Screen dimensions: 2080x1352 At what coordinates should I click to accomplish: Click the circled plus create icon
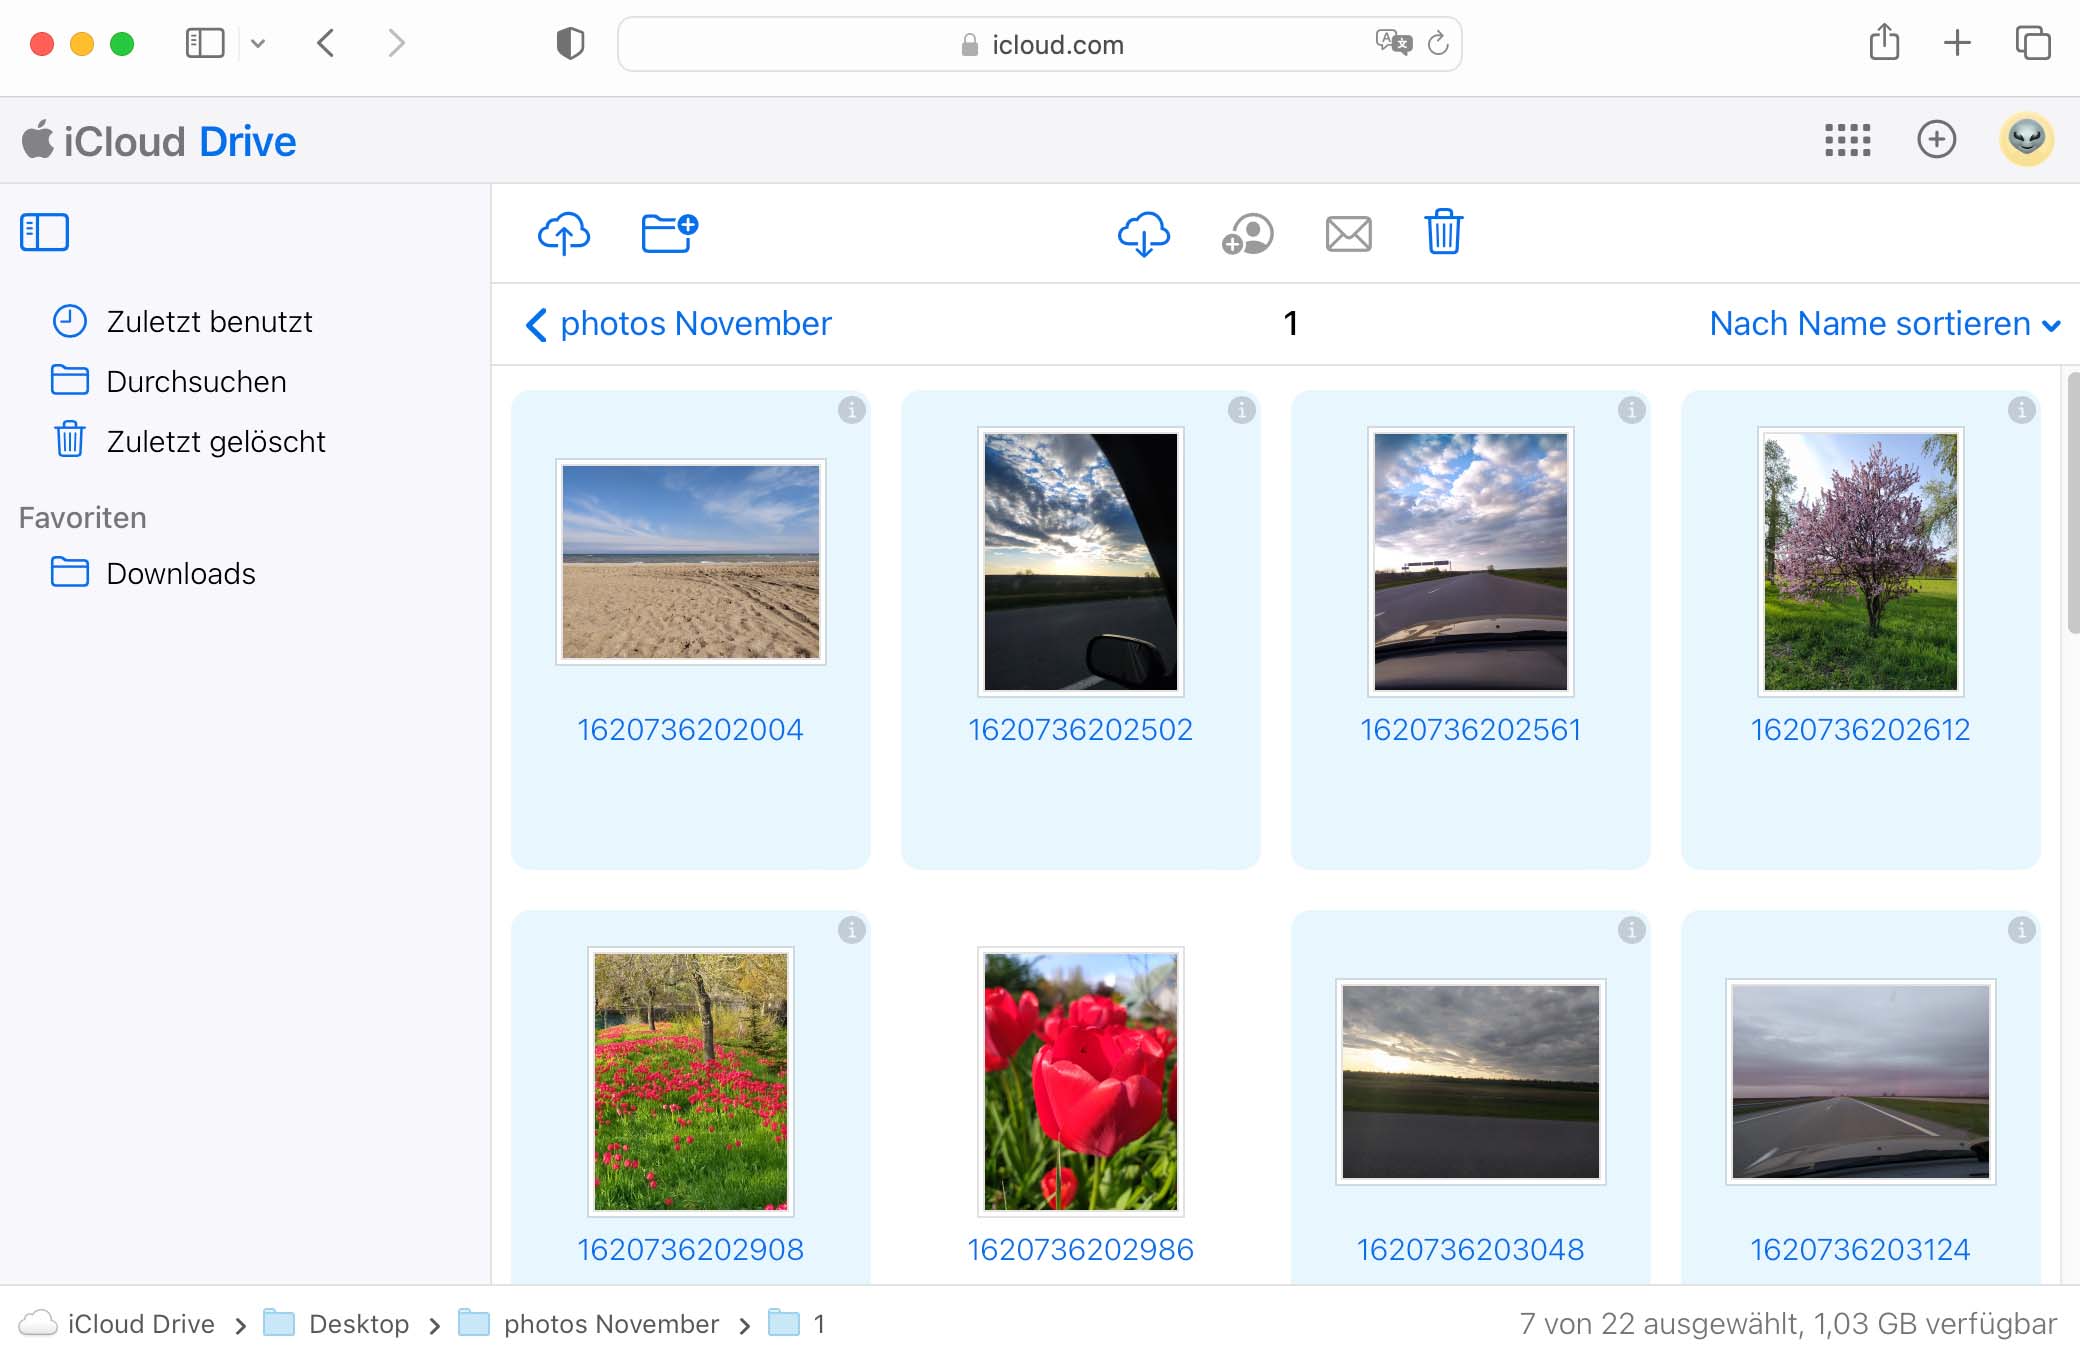[1936, 140]
